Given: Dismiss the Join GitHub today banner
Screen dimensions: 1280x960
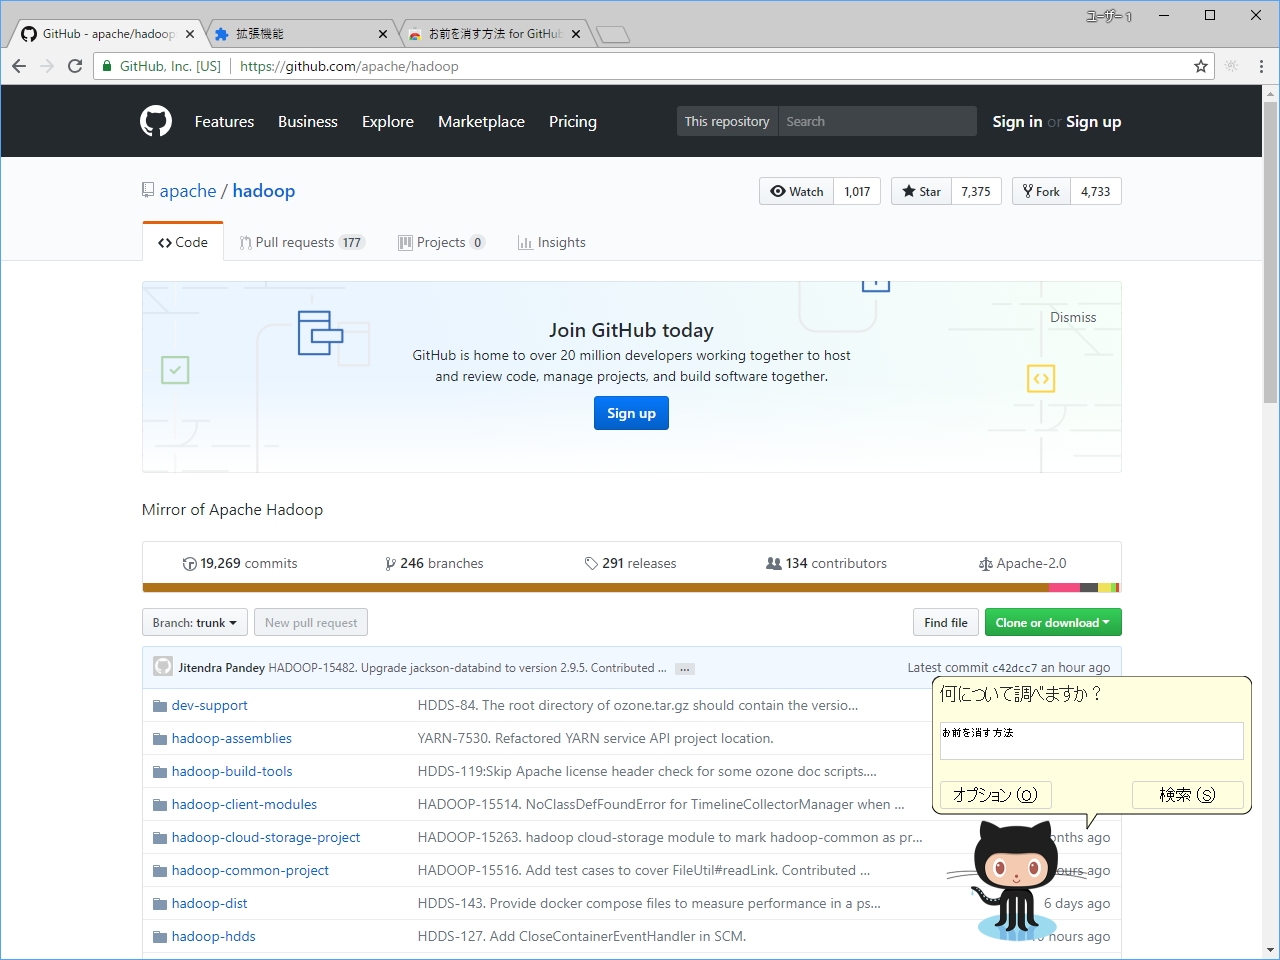Looking at the screenshot, I should (1073, 317).
